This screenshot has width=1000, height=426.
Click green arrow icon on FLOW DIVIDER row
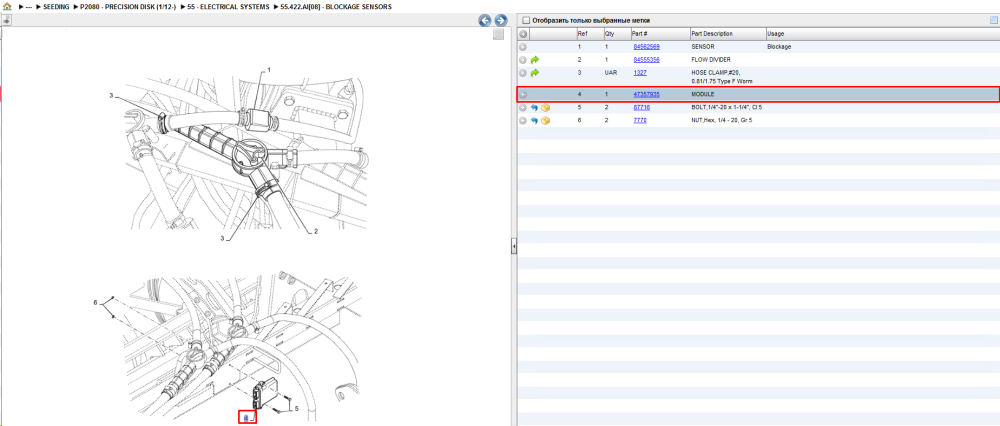(x=534, y=60)
